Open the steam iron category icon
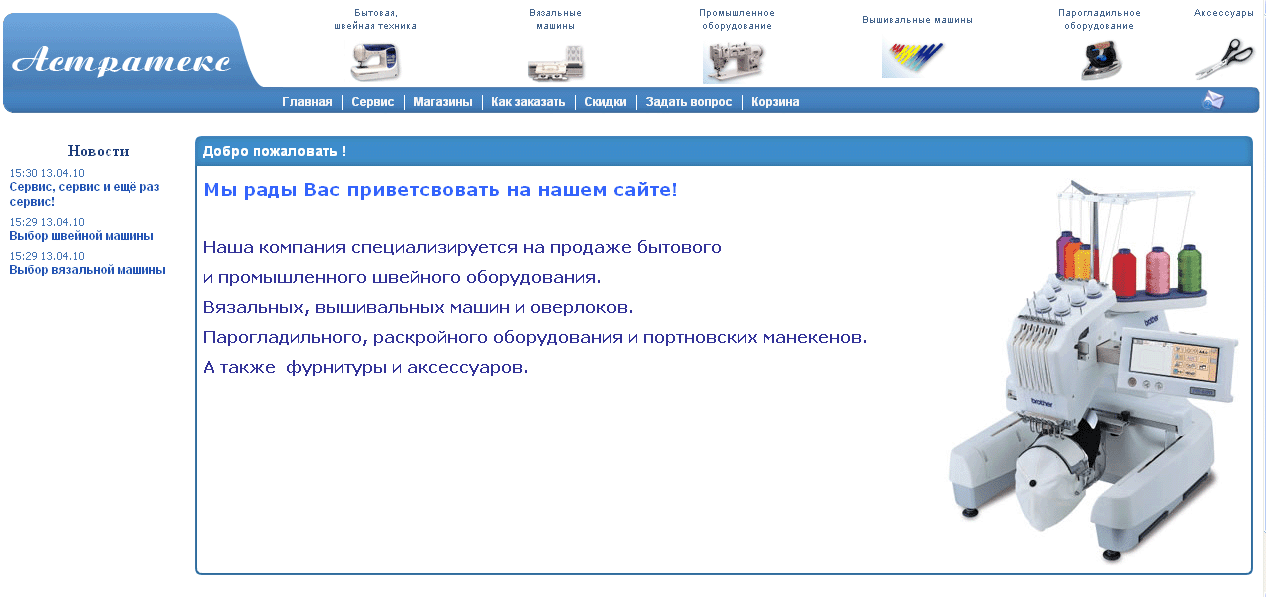The image size is (1266, 597). [x=1100, y=60]
